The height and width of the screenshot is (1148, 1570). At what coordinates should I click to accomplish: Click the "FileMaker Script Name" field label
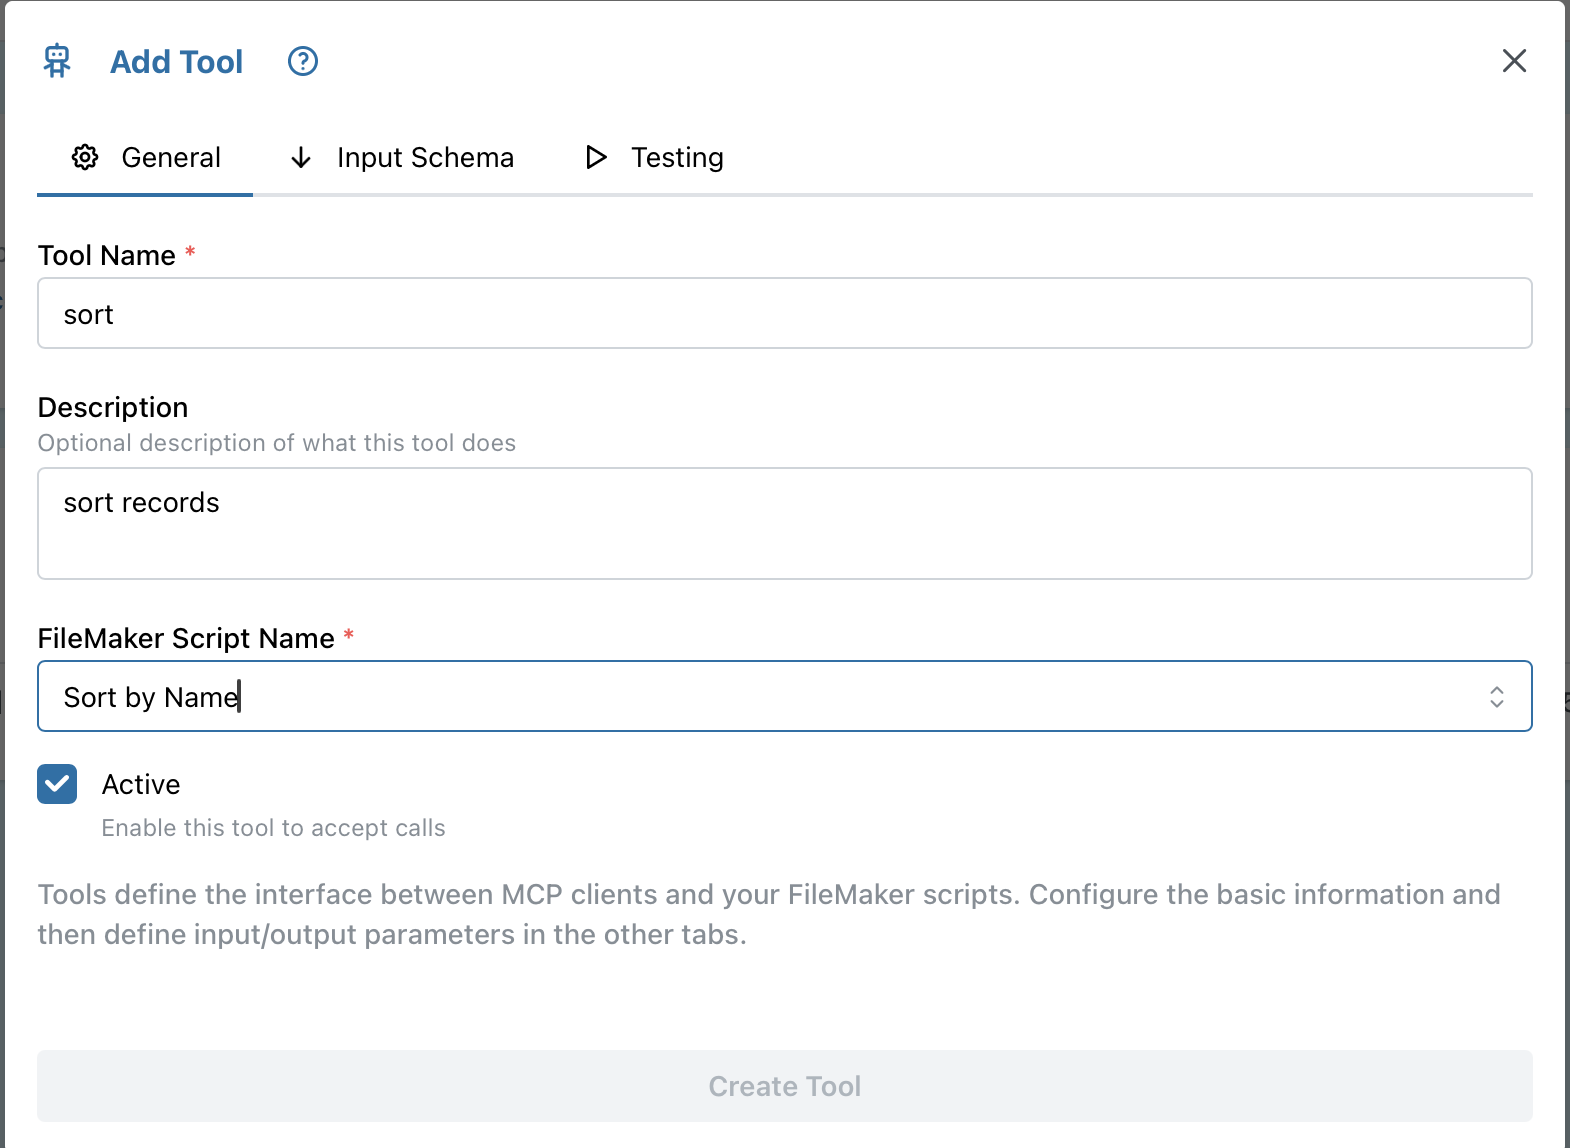pyautogui.click(x=186, y=638)
